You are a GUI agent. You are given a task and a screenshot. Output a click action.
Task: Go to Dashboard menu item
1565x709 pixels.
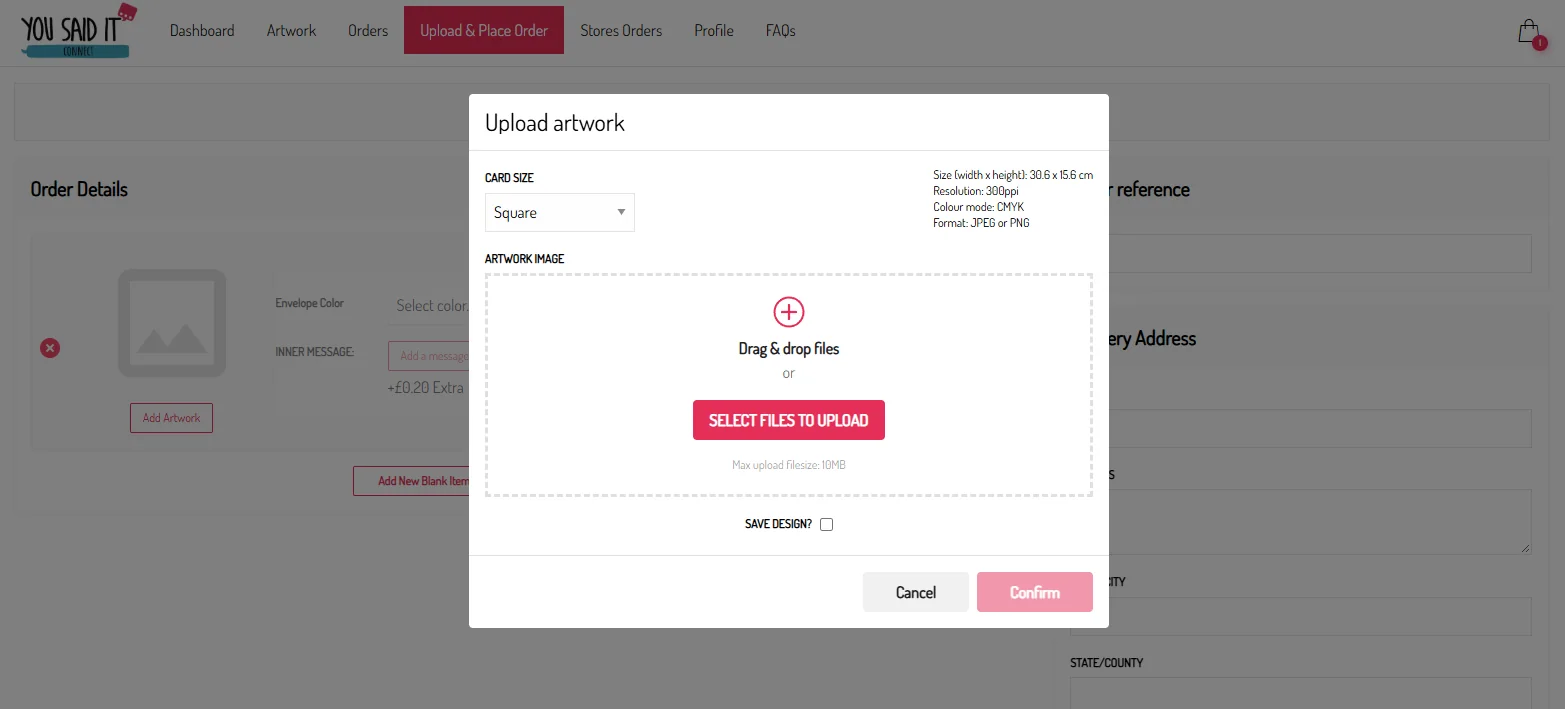pos(202,30)
